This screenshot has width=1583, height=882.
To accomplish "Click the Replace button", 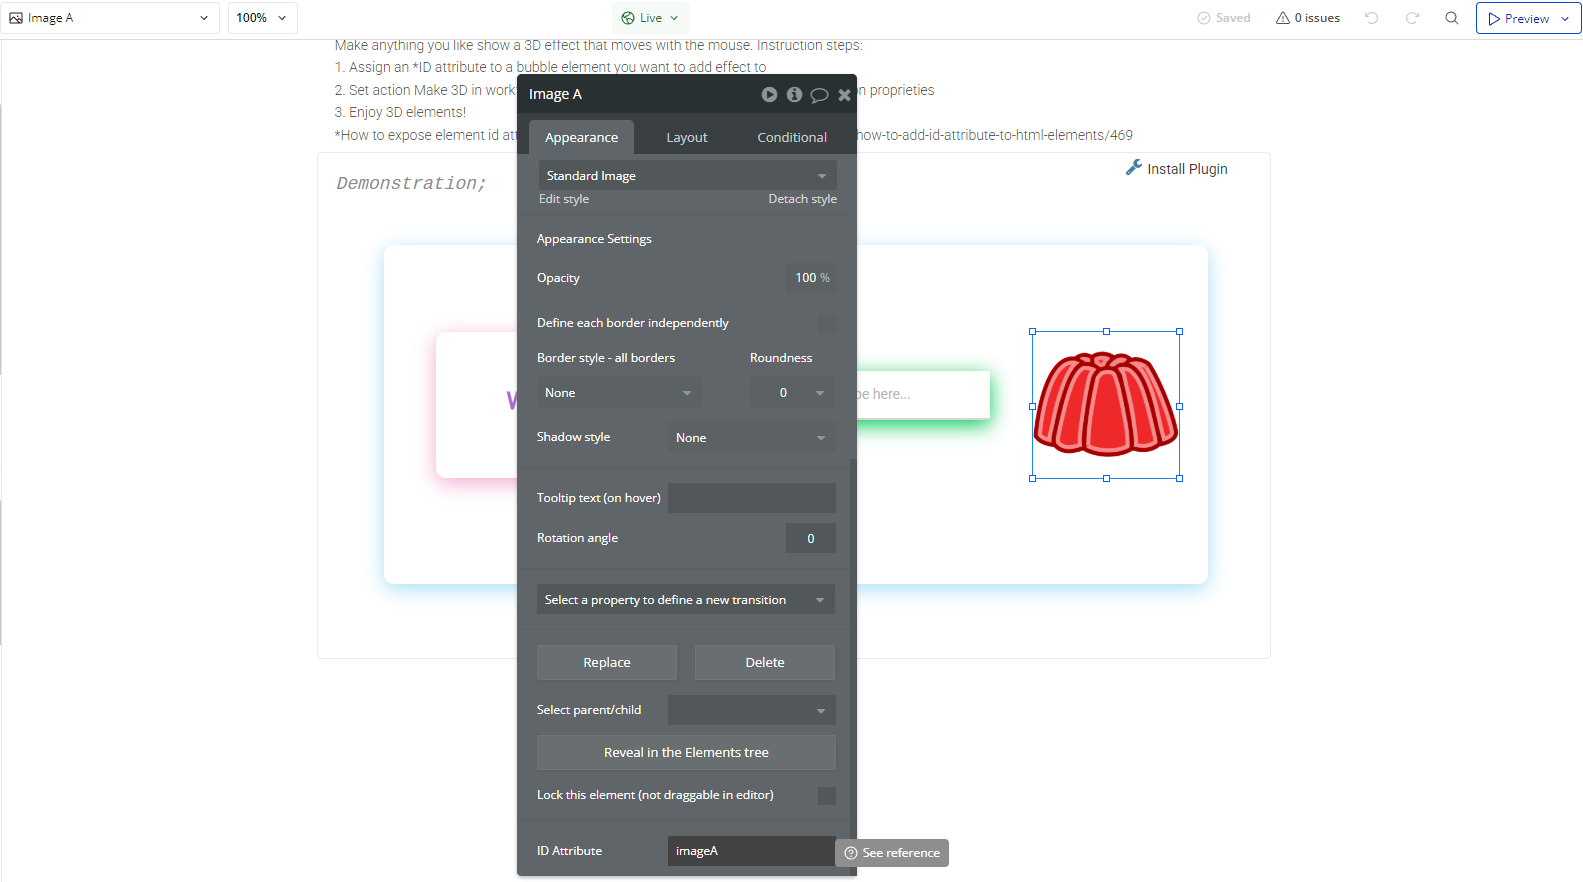I will 607,662.
